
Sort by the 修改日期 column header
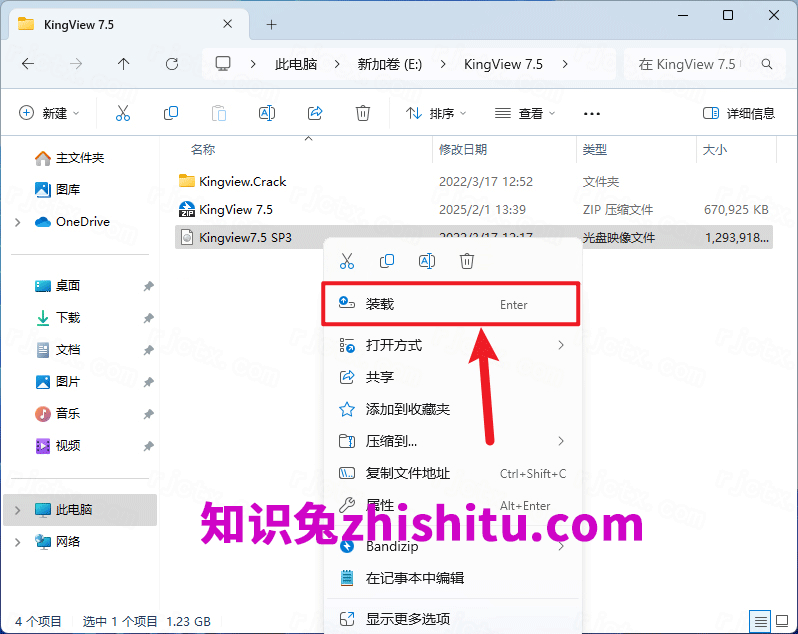463,150
